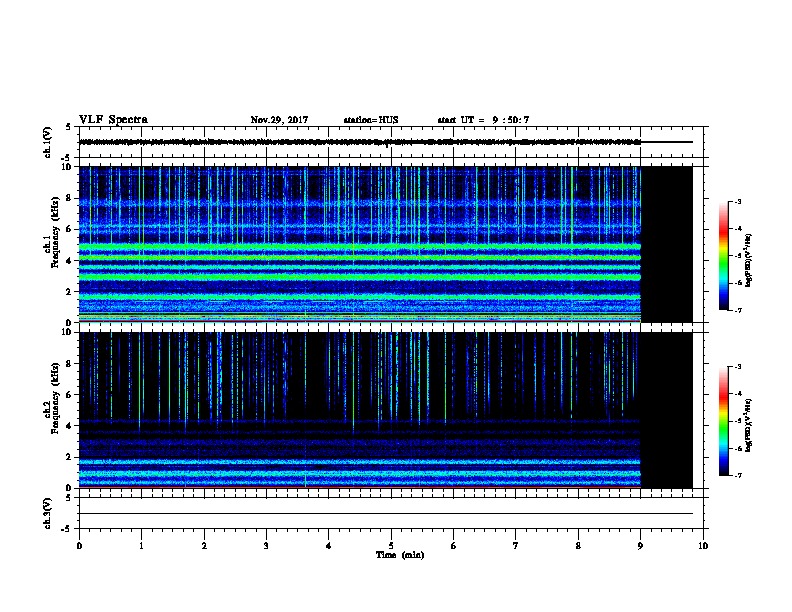
Task: Click the ch.2 frequency axis "6" tick label
Action: tap(70, 394)
